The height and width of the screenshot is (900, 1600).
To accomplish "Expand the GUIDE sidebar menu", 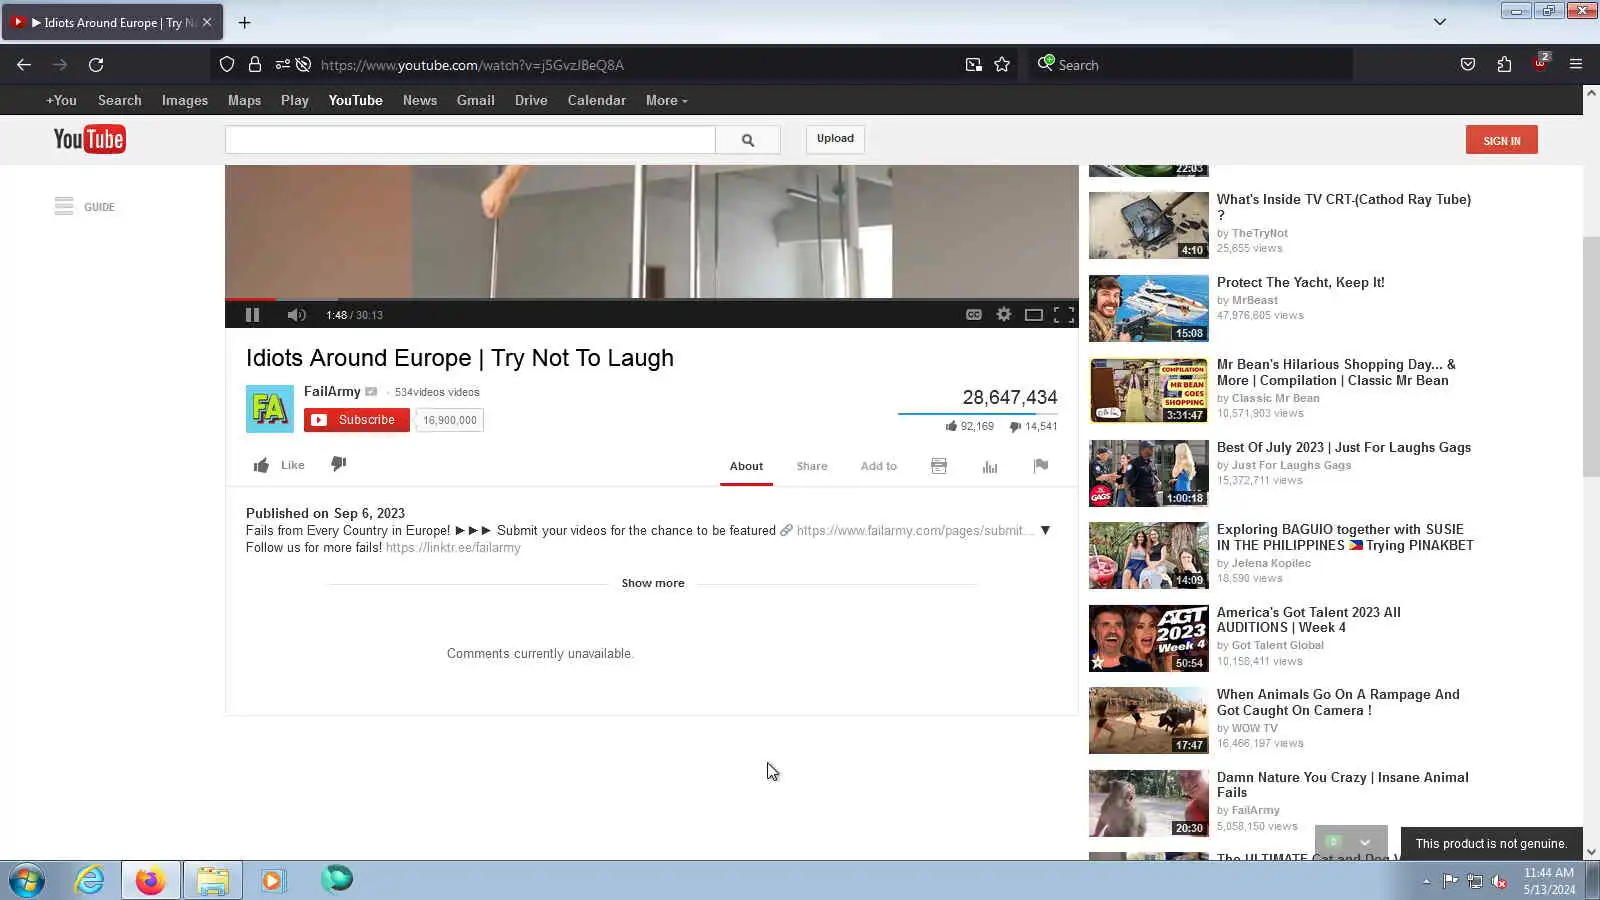I will pos(85,207).
